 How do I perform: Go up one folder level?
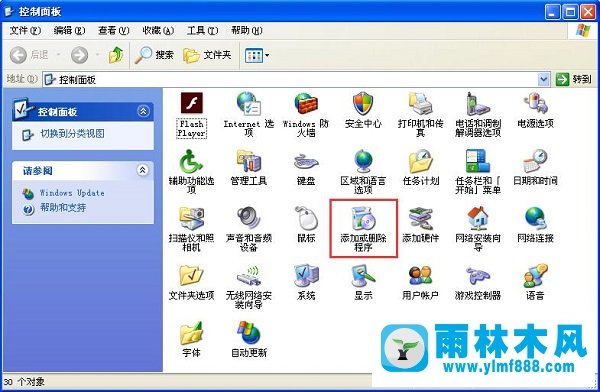click(116, 55)
